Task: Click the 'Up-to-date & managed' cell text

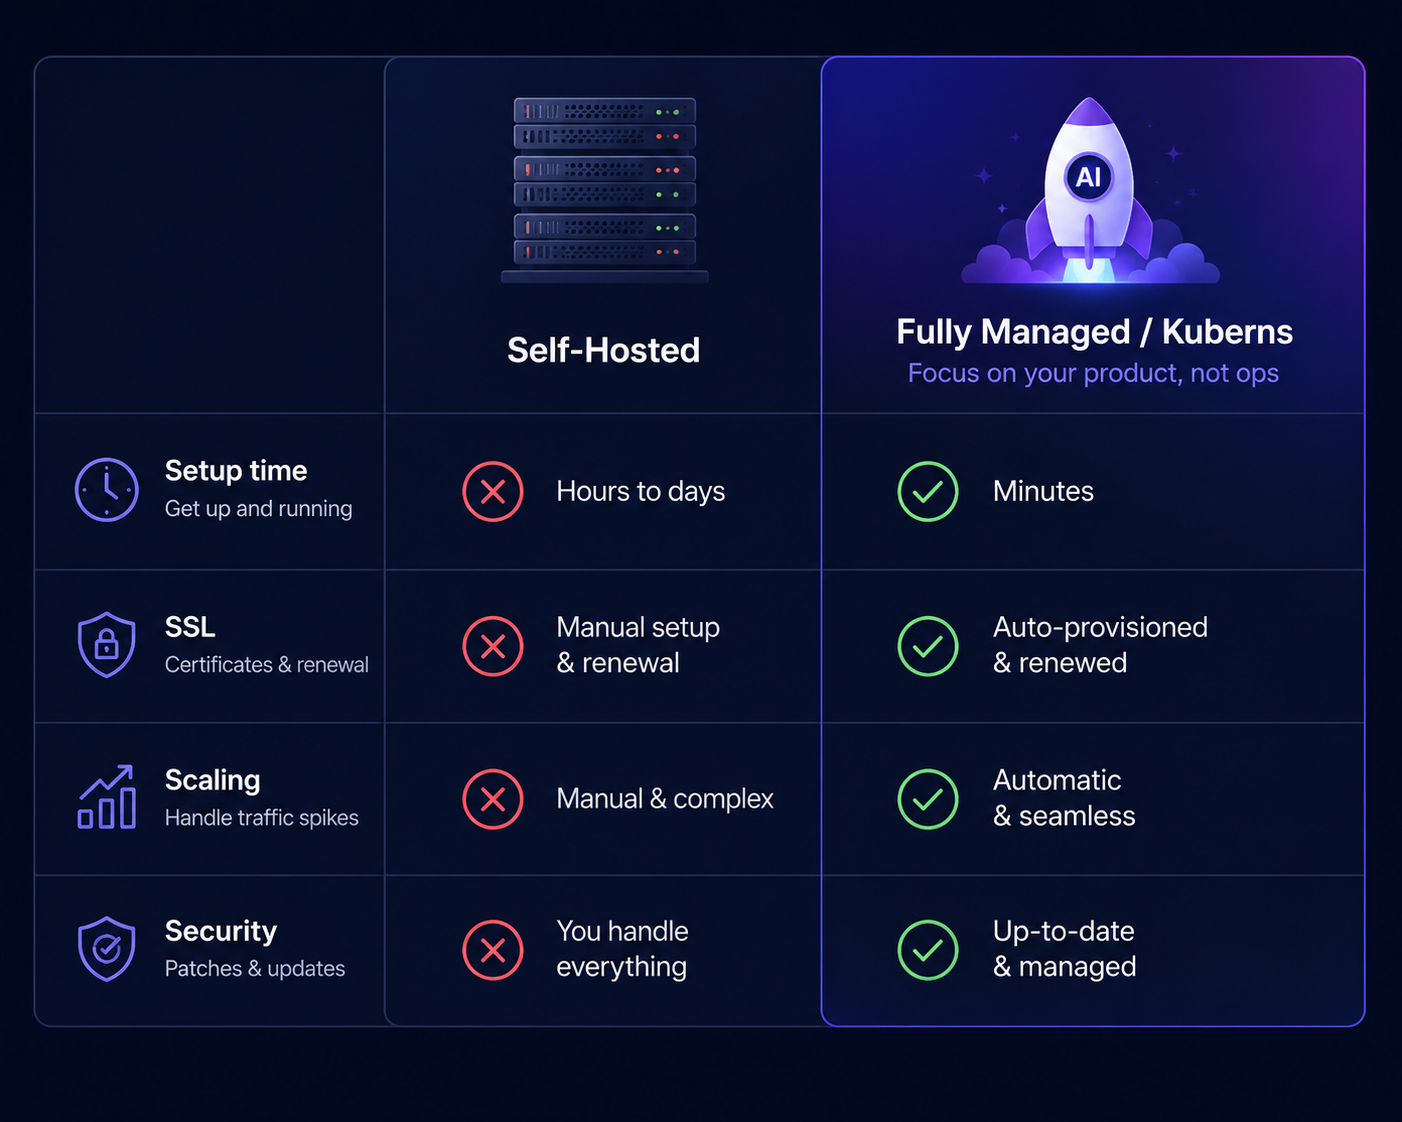Action: [1064, 949]
